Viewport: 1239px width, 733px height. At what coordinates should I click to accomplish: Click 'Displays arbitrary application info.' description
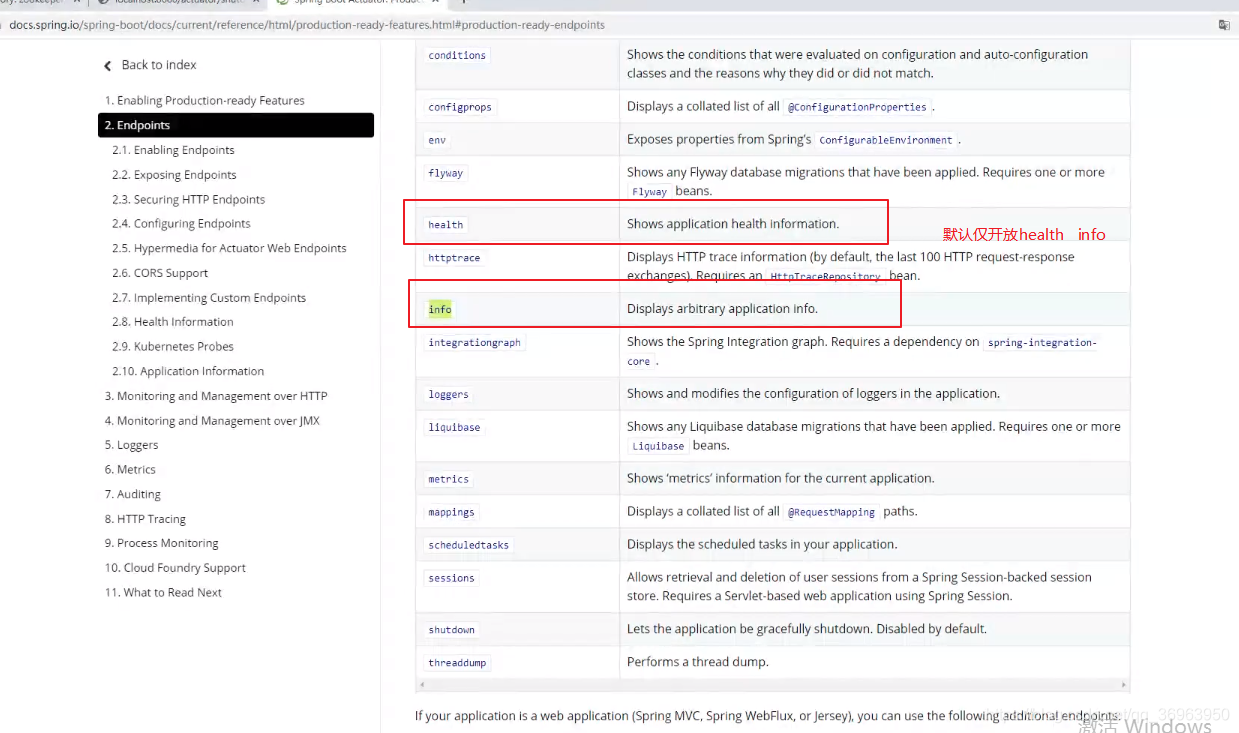click(x=722, y=309)
